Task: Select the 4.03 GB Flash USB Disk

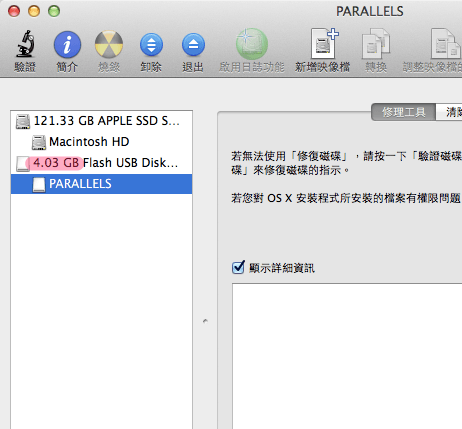Action: coord(101,163)
